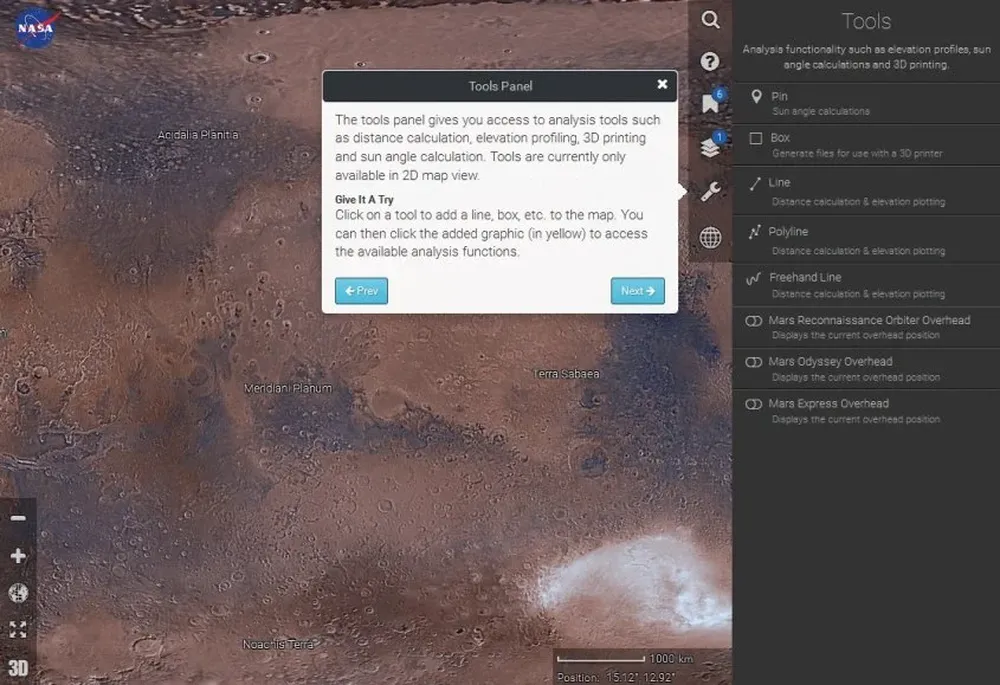
Task: Click the globe projection icon
Action: point(710,237)
